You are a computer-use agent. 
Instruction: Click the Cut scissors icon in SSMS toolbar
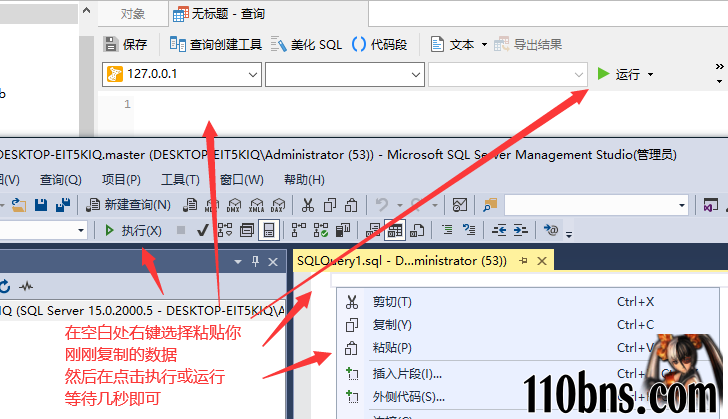point(308,205)
